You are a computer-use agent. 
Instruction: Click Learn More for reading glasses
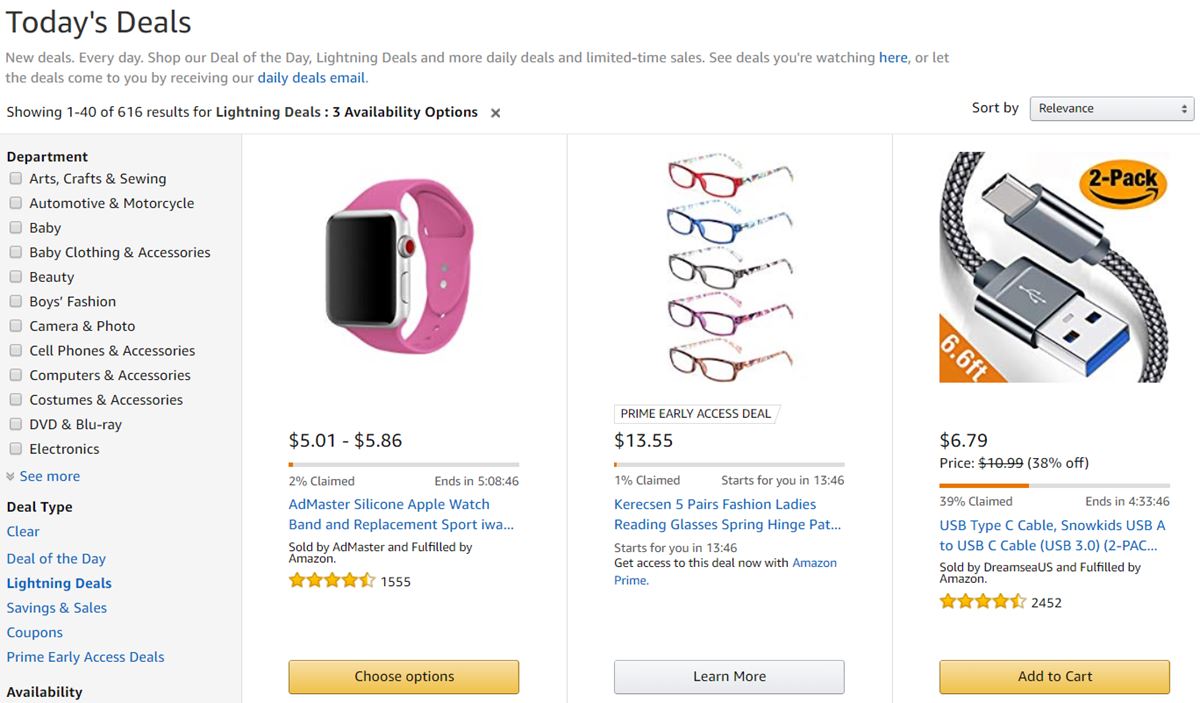pos(729,676)
